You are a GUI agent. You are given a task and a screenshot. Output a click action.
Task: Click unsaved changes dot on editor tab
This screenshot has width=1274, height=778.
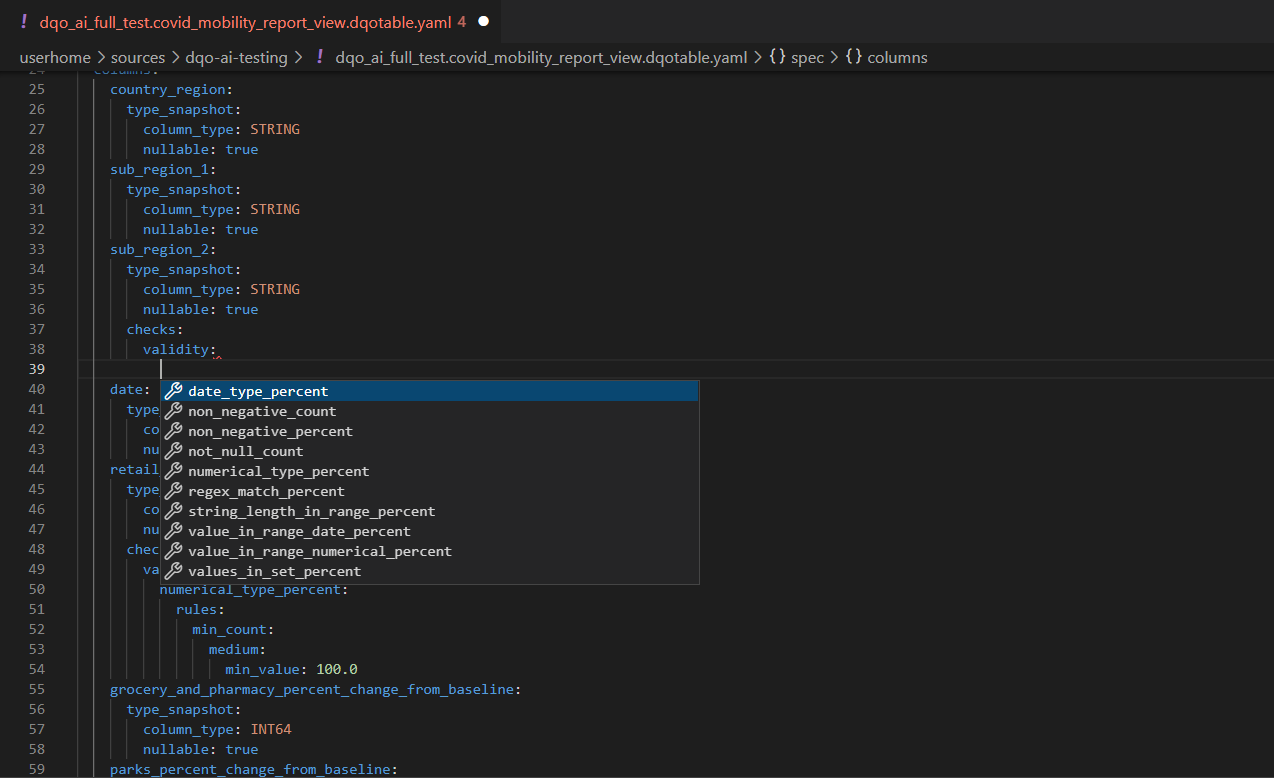(x=484, y=21)
